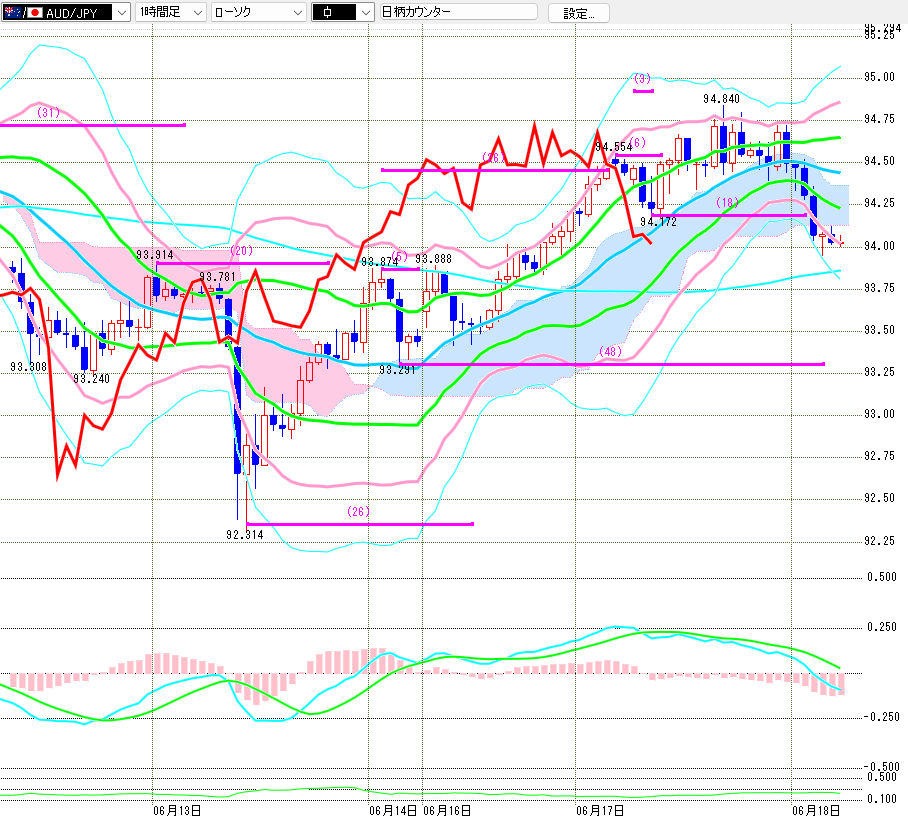
Task: Open the ローソク chart type dropdown
Action: pyautogui.click(x=258, y=12)
